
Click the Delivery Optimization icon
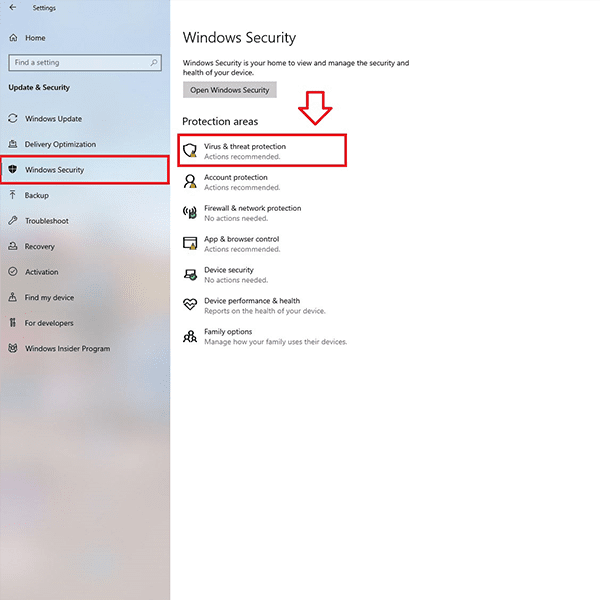(x=13, y=144)
